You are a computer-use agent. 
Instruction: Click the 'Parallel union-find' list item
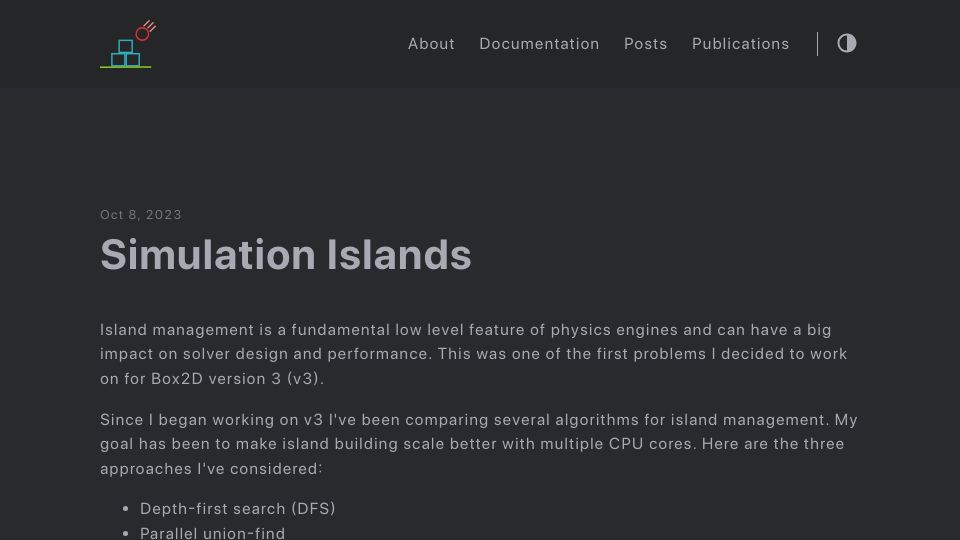(212, 533)
